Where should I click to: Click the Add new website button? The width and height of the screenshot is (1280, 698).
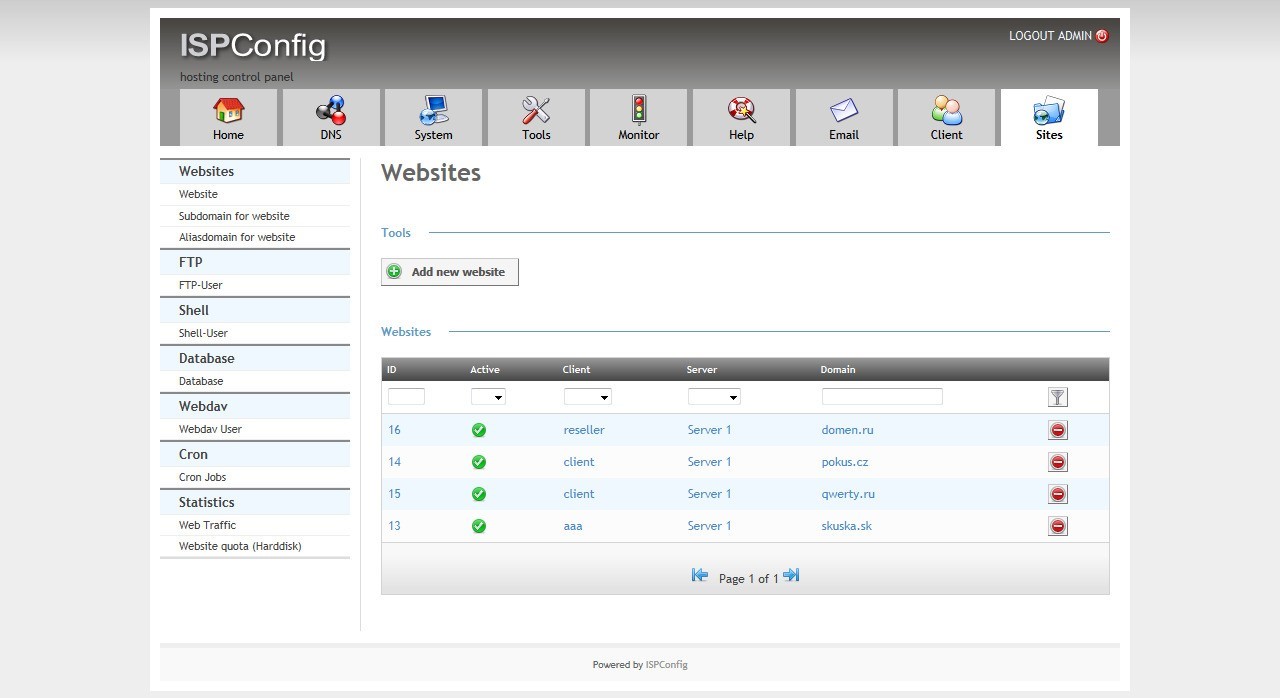pyautogui.click(x=450, y=272)
